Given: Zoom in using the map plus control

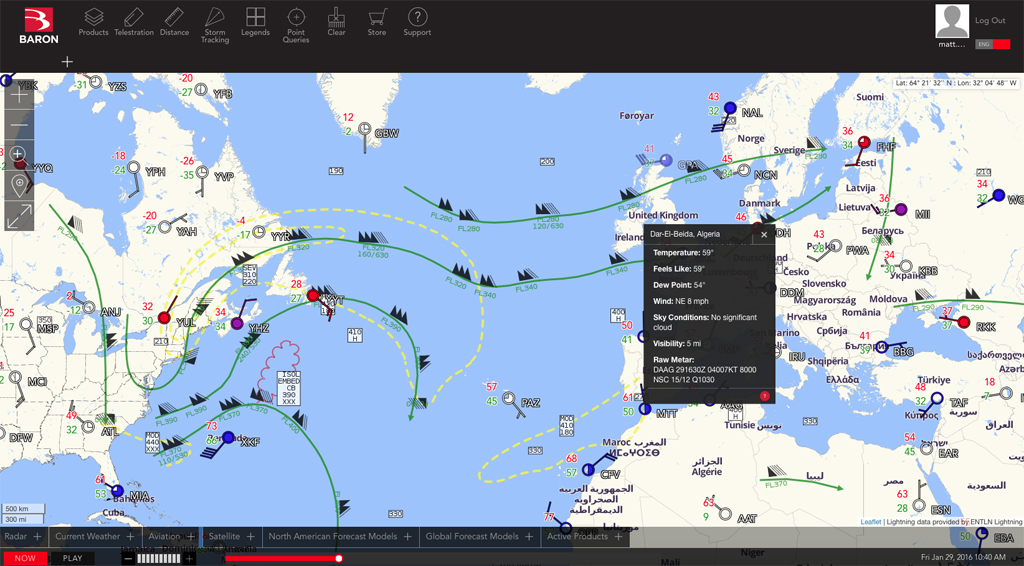Looking at the screenshot, I should [x=19, y=97].
